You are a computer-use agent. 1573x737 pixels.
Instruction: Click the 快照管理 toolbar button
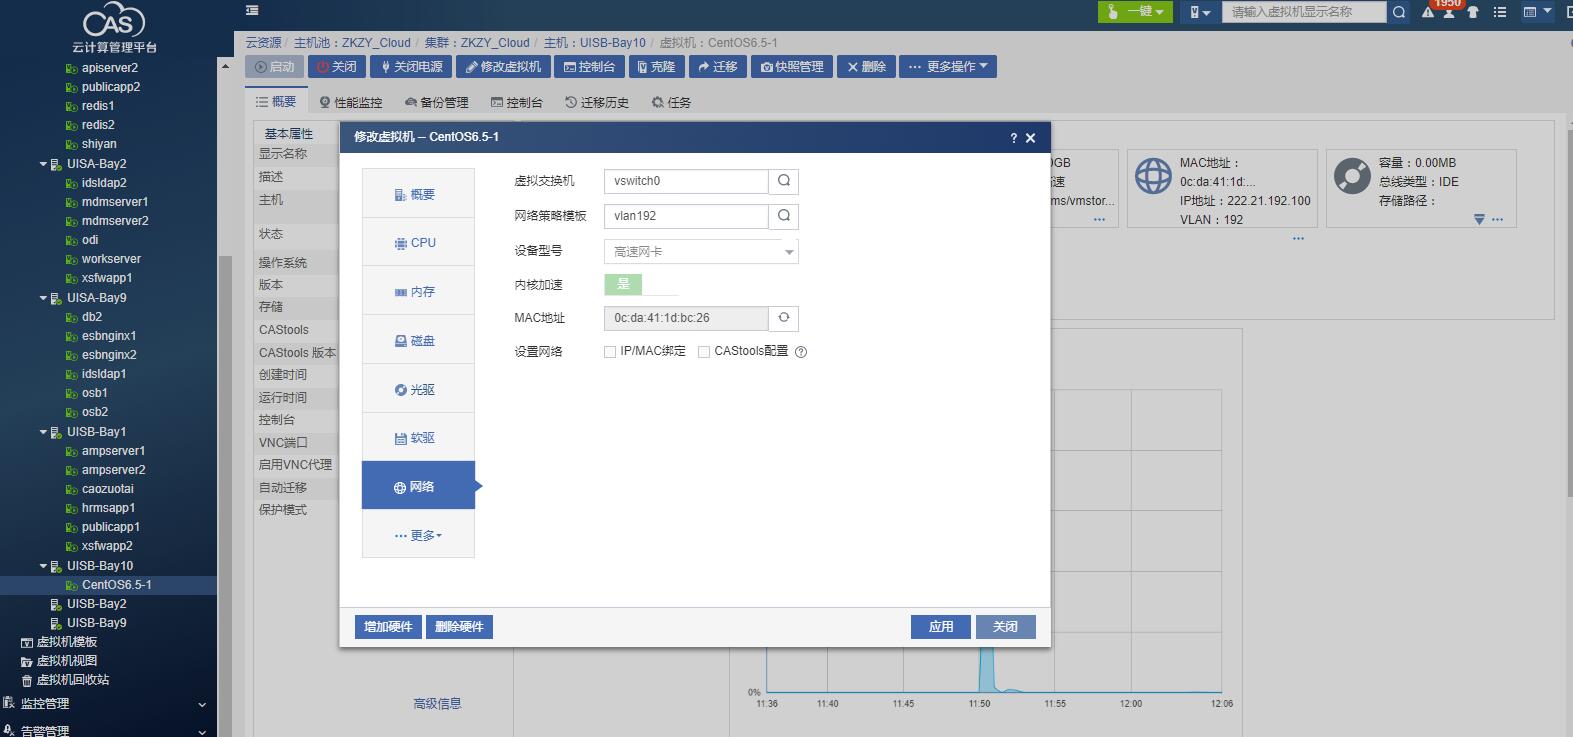pyautogui.click(x=792, y=67)
